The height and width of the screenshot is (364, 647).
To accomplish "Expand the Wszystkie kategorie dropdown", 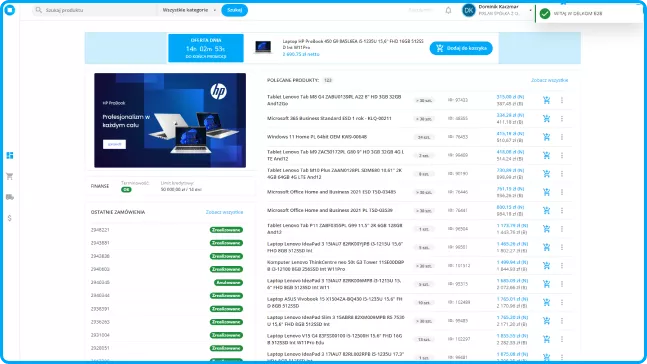I will click(189, 10).
